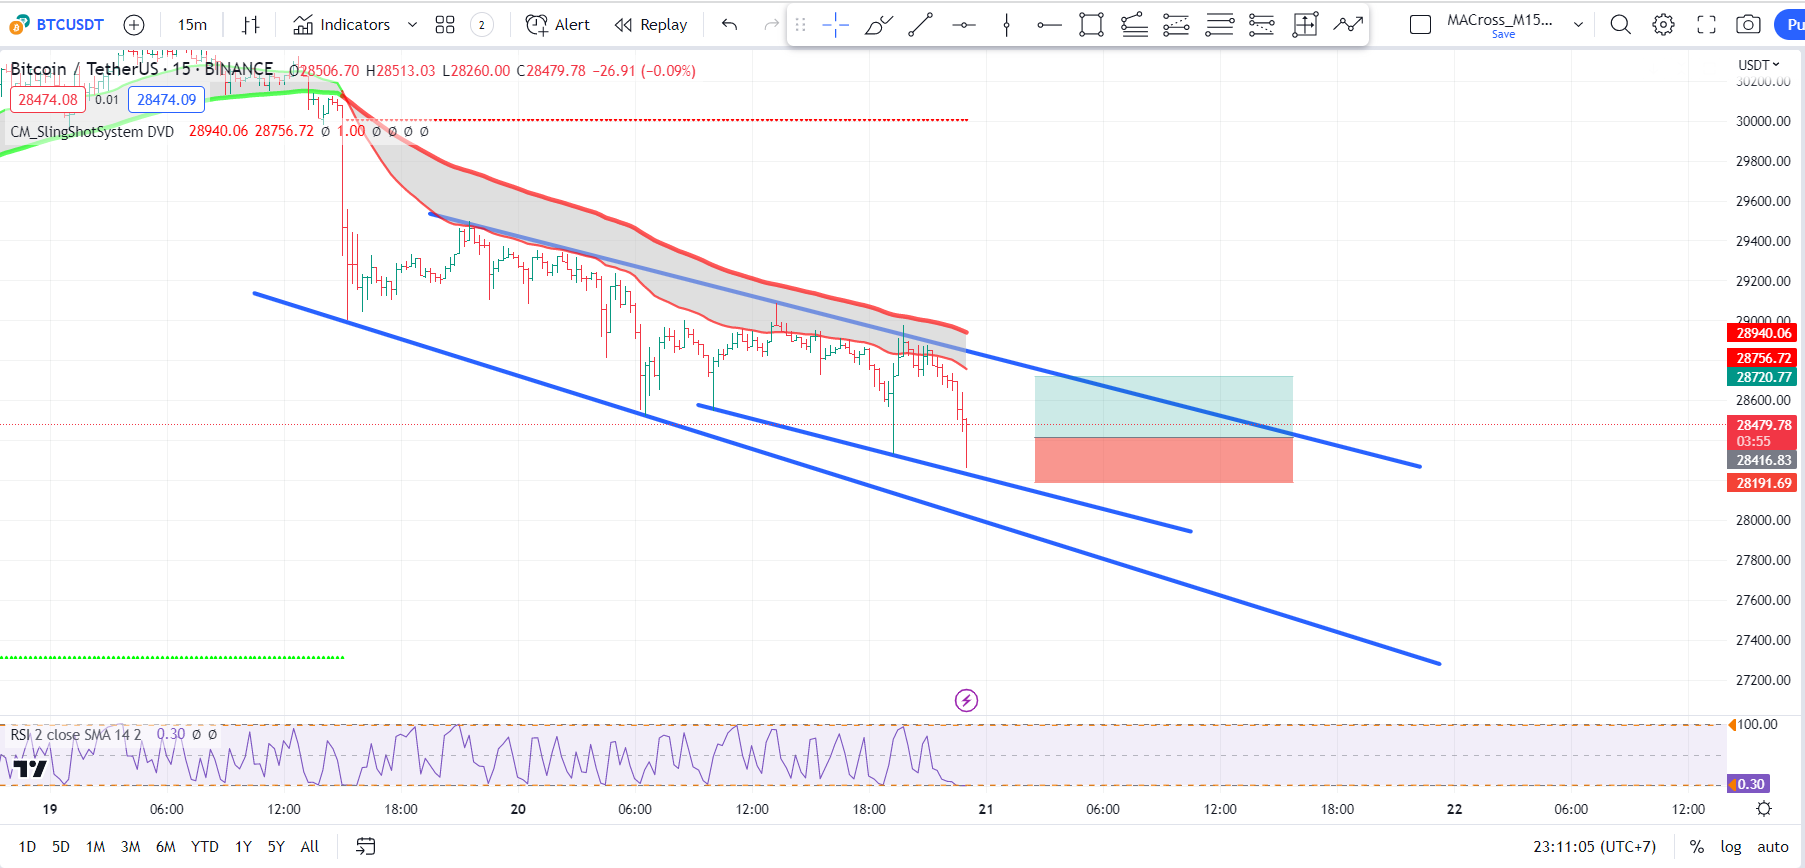Switch to the YTD date range
Image resolution: width=1805 pixels, height=868 pixels.
(205, 847)
